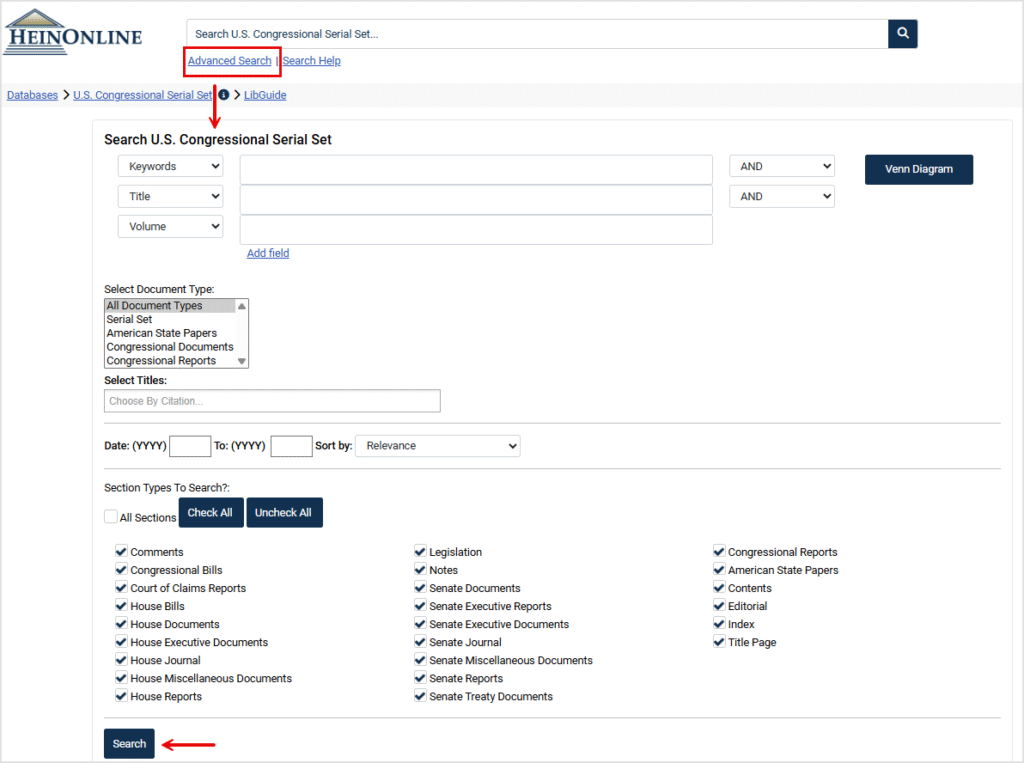Open the first AND operator dropdown
Viewport: 1024px width, 763px height.
[781, 167]
